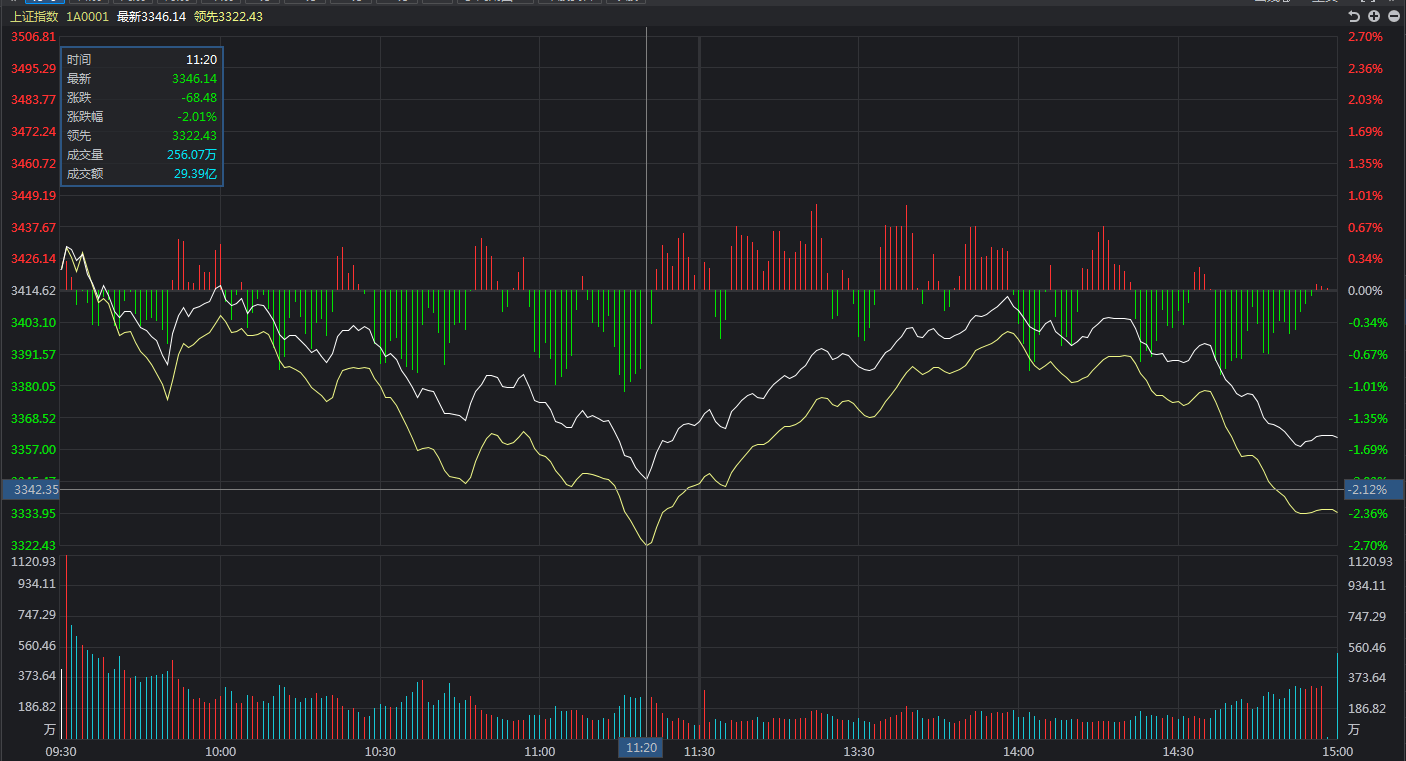Click the 186.82 right volume axis label
The image size is (1406, 761).
[x=1368, y=709]
